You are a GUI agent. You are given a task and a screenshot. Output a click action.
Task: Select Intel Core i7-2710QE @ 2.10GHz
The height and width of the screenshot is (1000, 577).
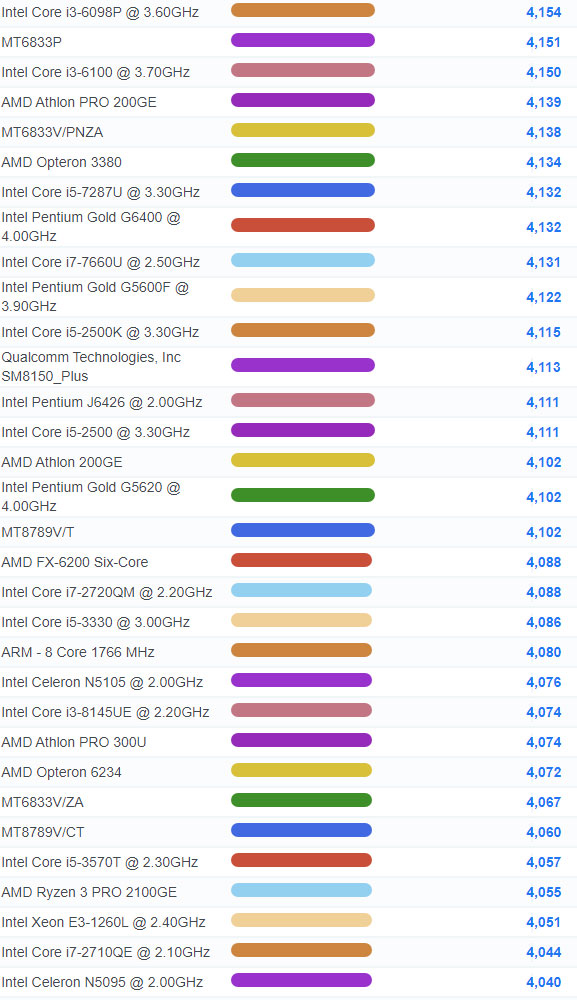pyautogui.click(x=106, y=952)
